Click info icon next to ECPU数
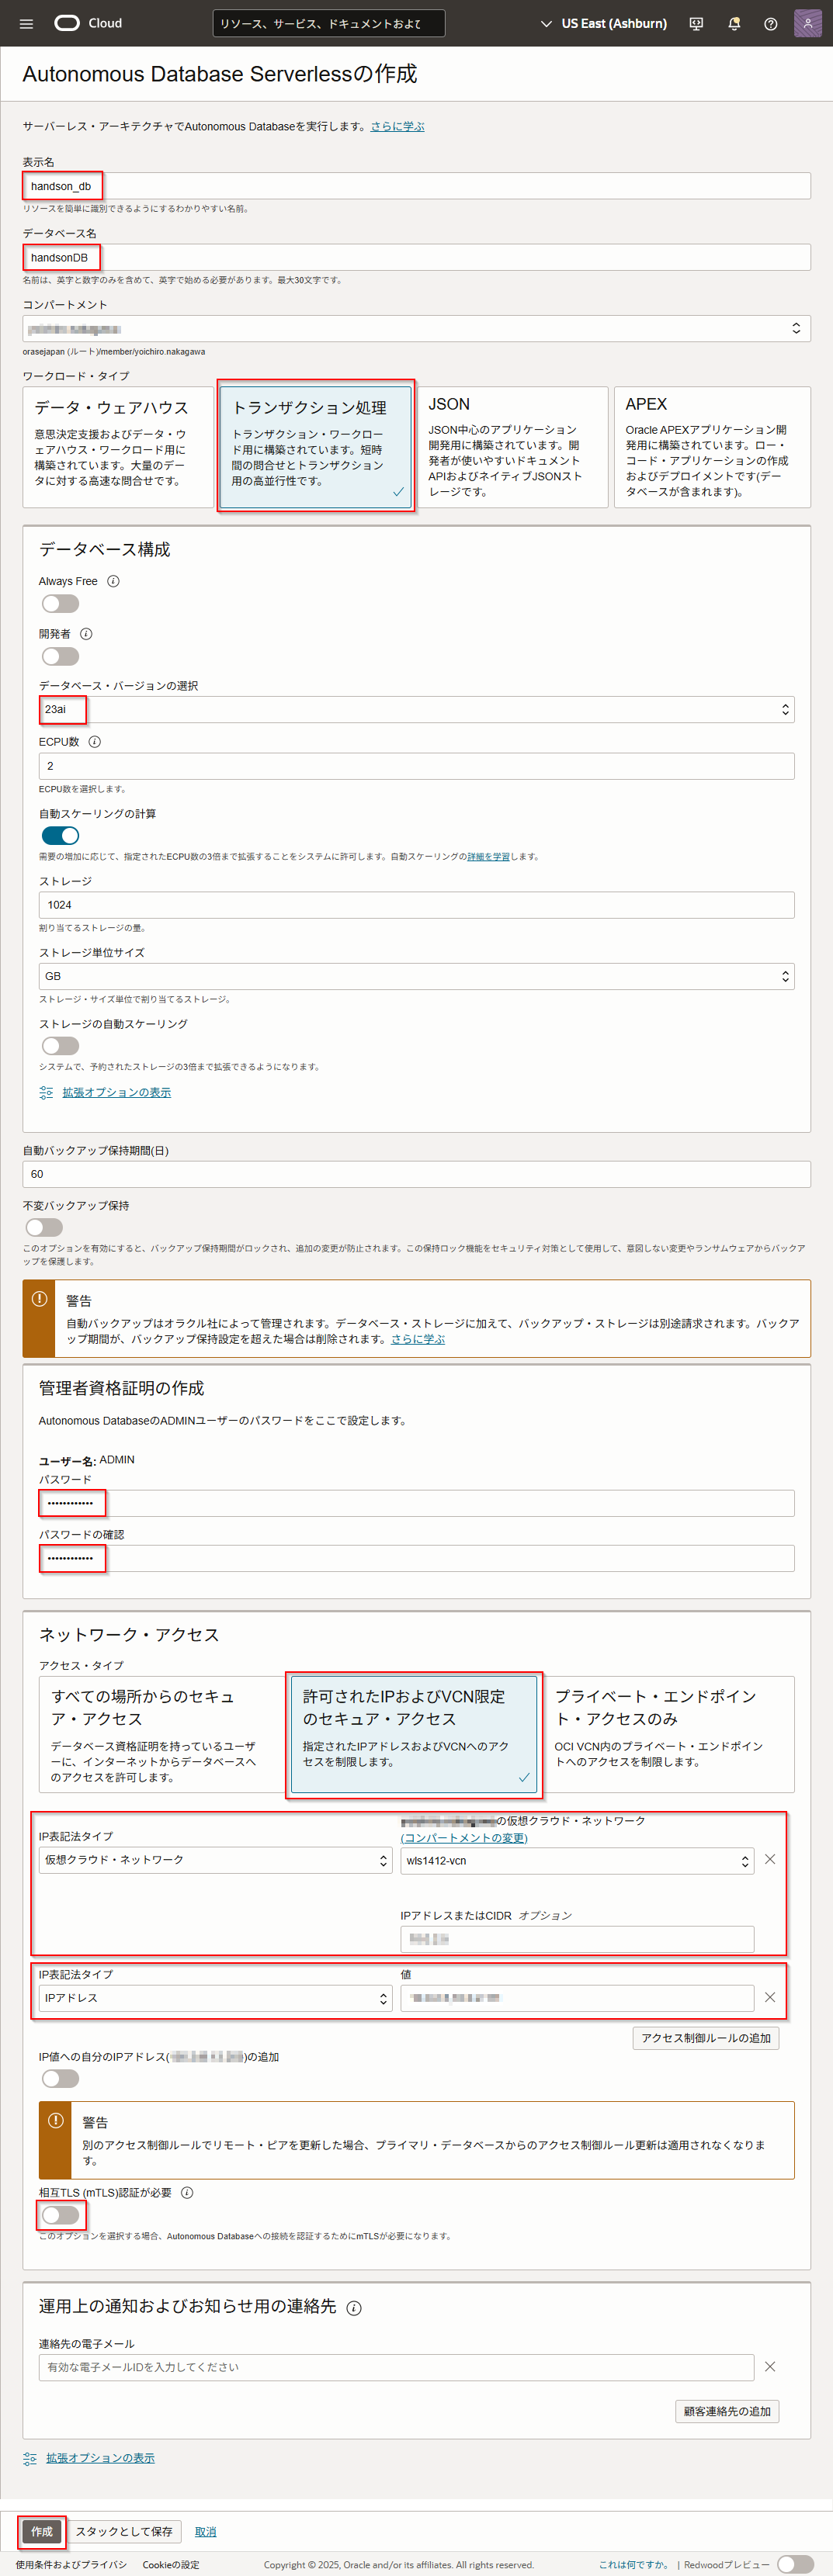This screenshot has width=833, height=2576. [95, 742]
